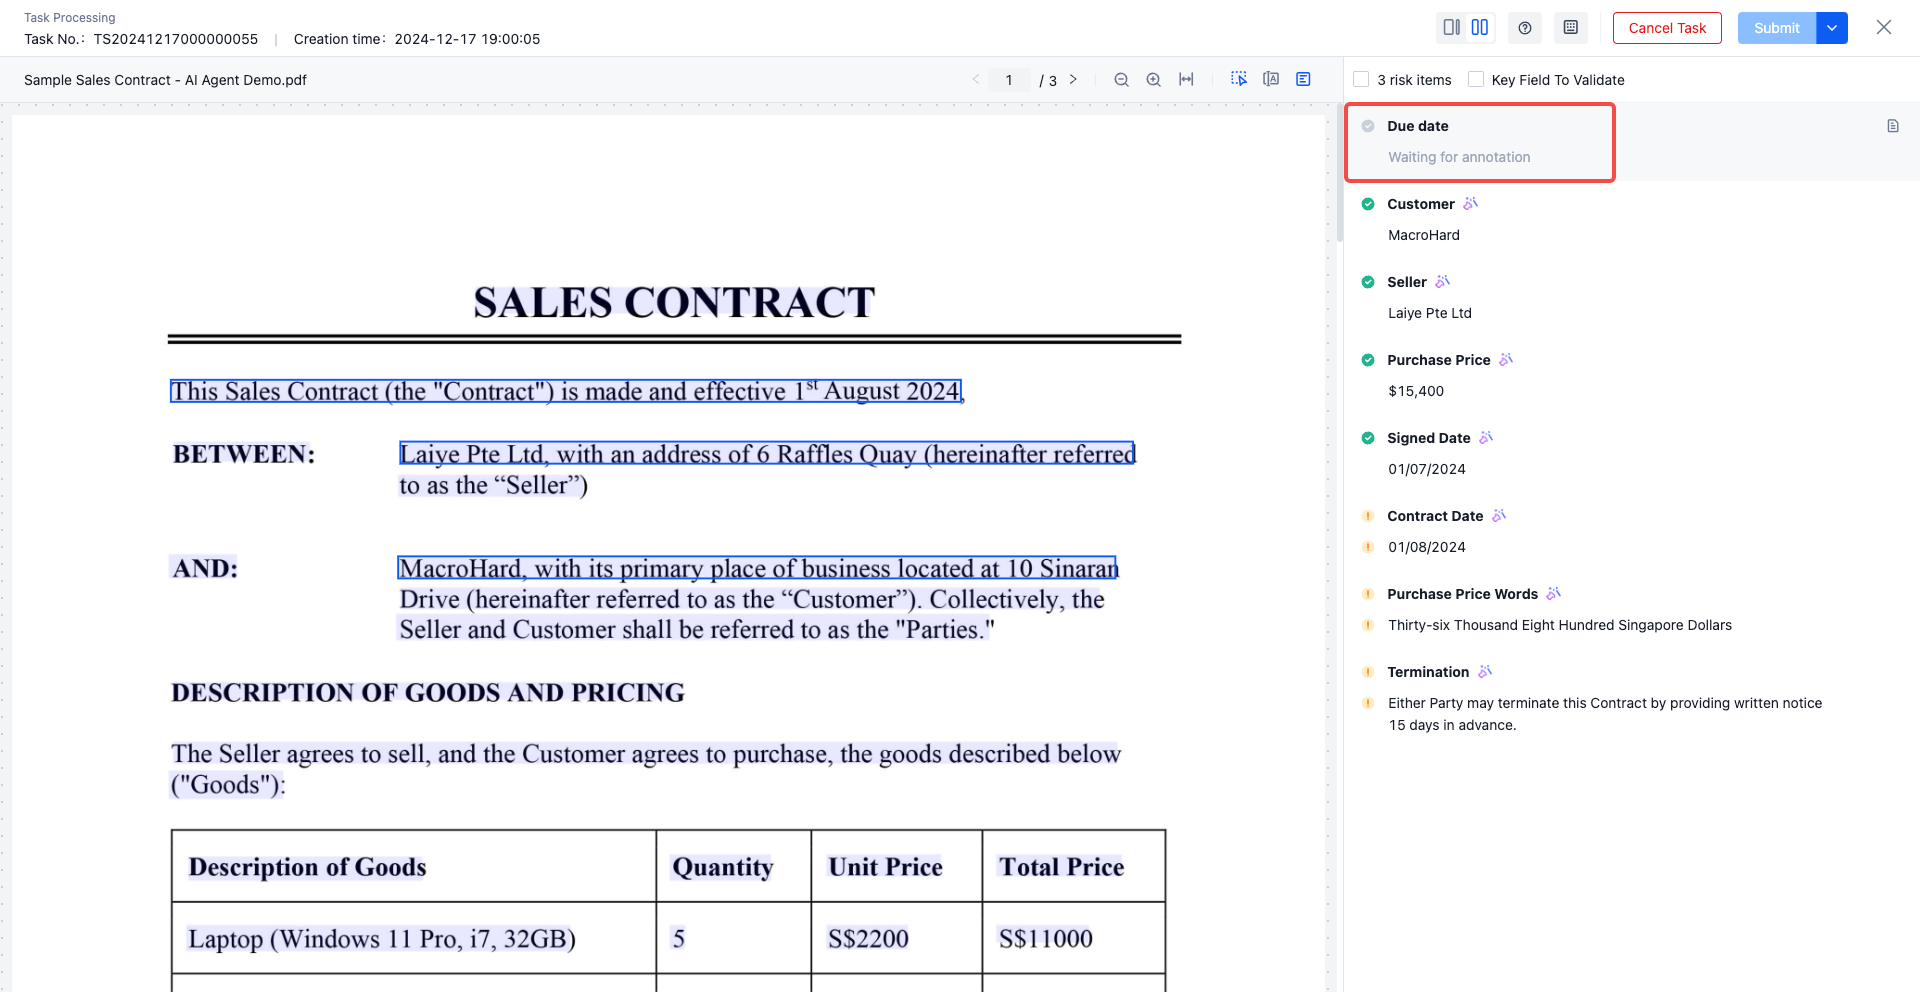The width and height of the screenshot is (1920, 992).
Task: Click the orange warning icon beside Termination
Action: point(1368,672)
